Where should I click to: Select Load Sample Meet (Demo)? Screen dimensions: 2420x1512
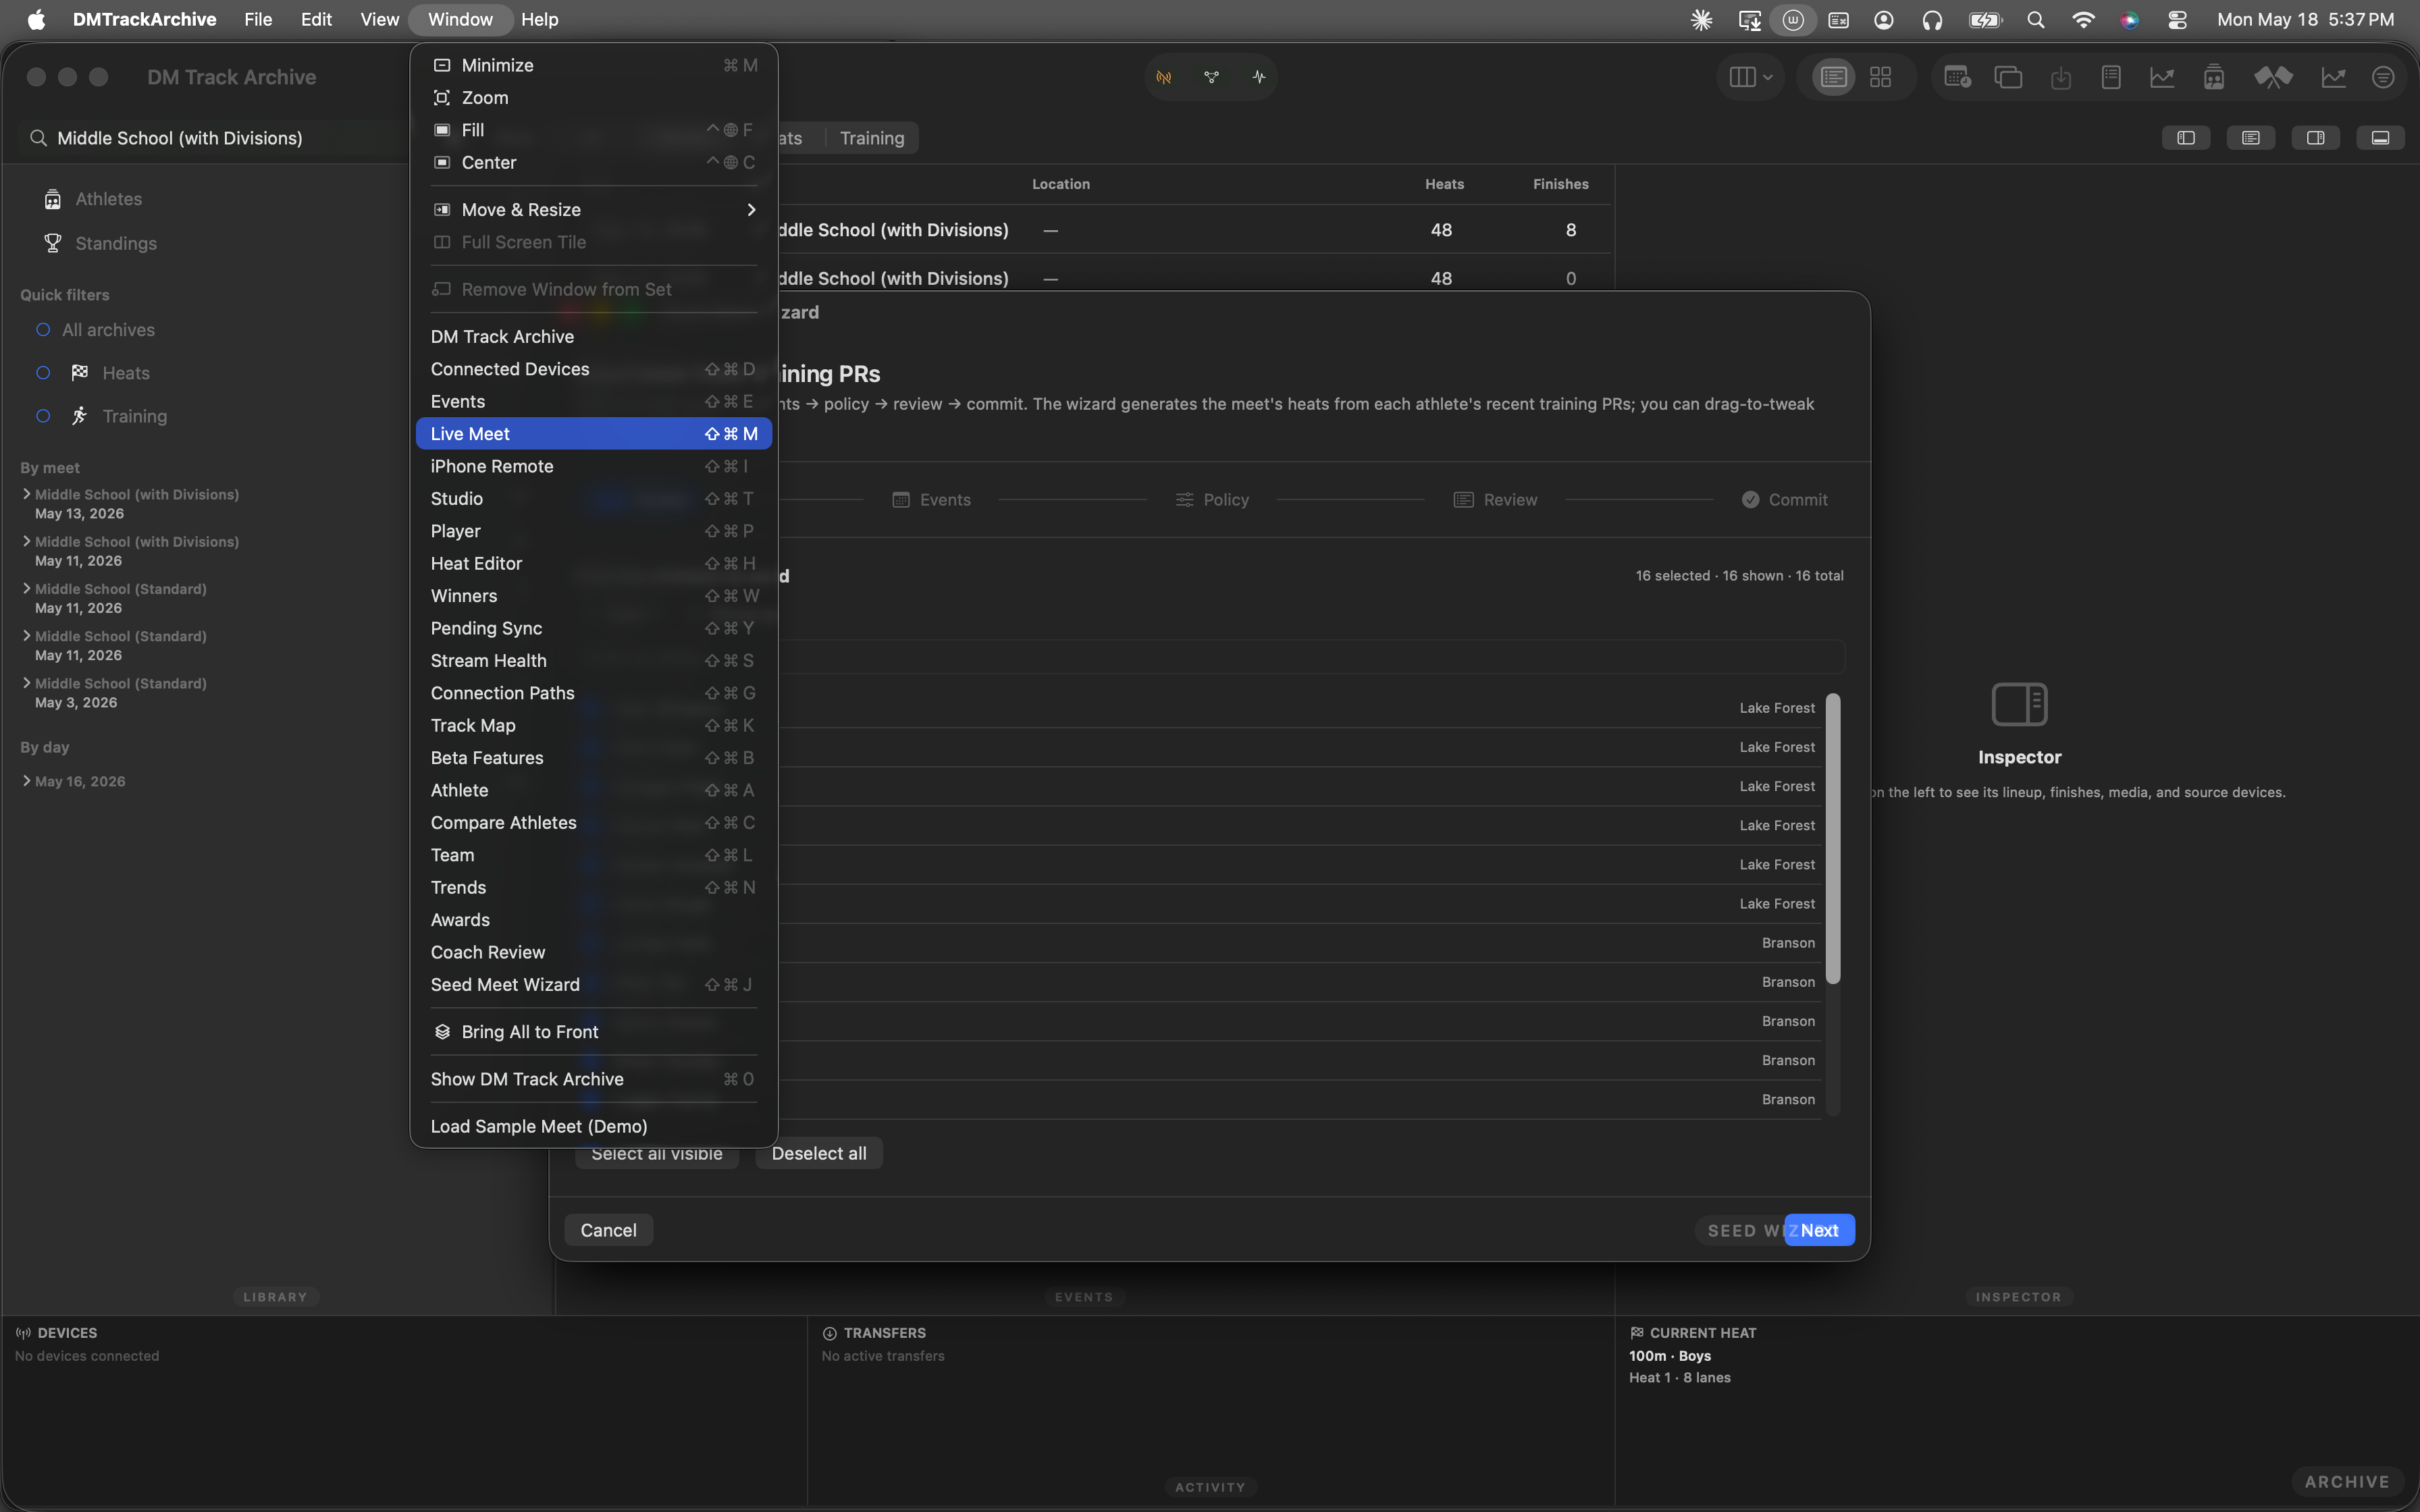click(594, 1127)
